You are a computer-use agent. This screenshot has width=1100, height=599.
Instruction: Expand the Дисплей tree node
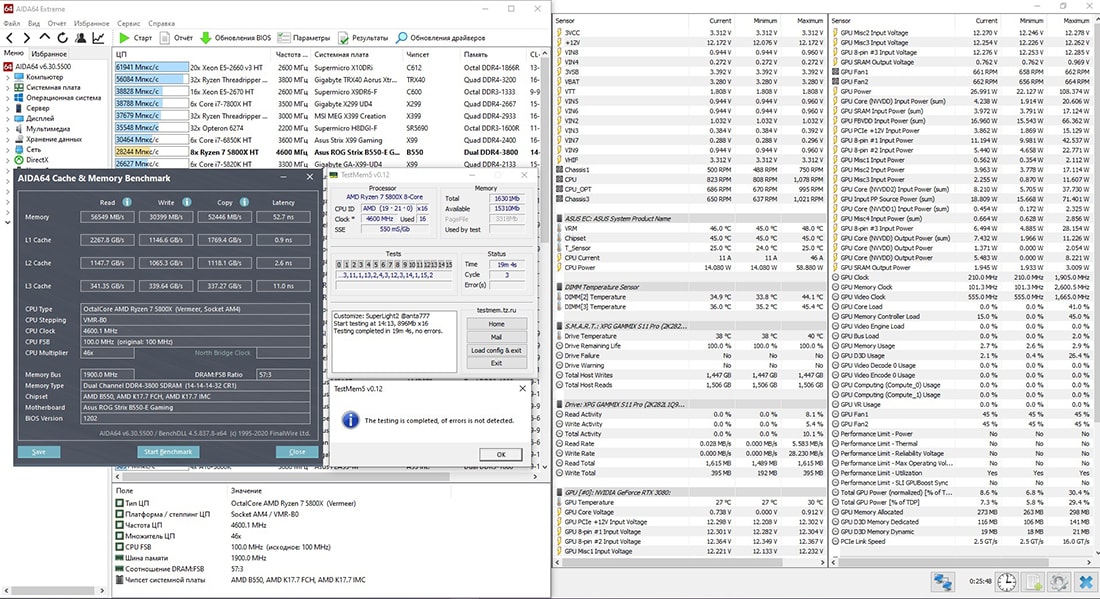tap(9, 118)
